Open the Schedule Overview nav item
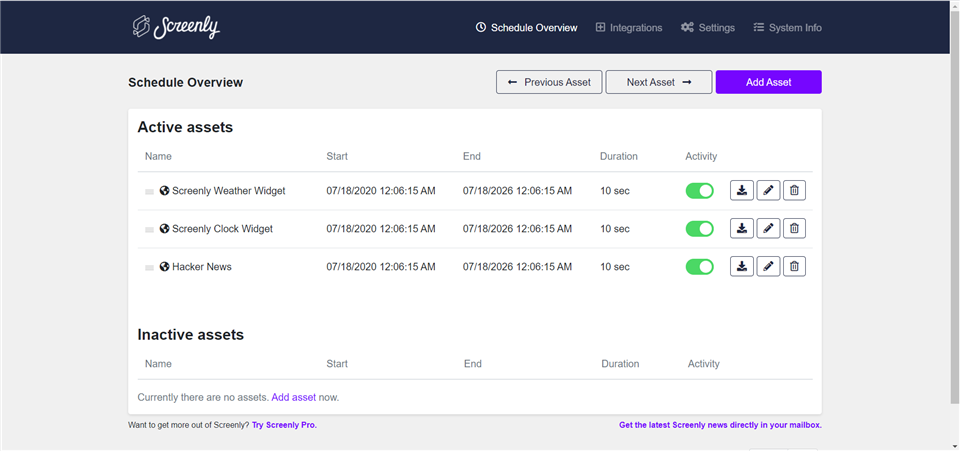The width and height of the screenshot is (960, 451). (527, 28)
